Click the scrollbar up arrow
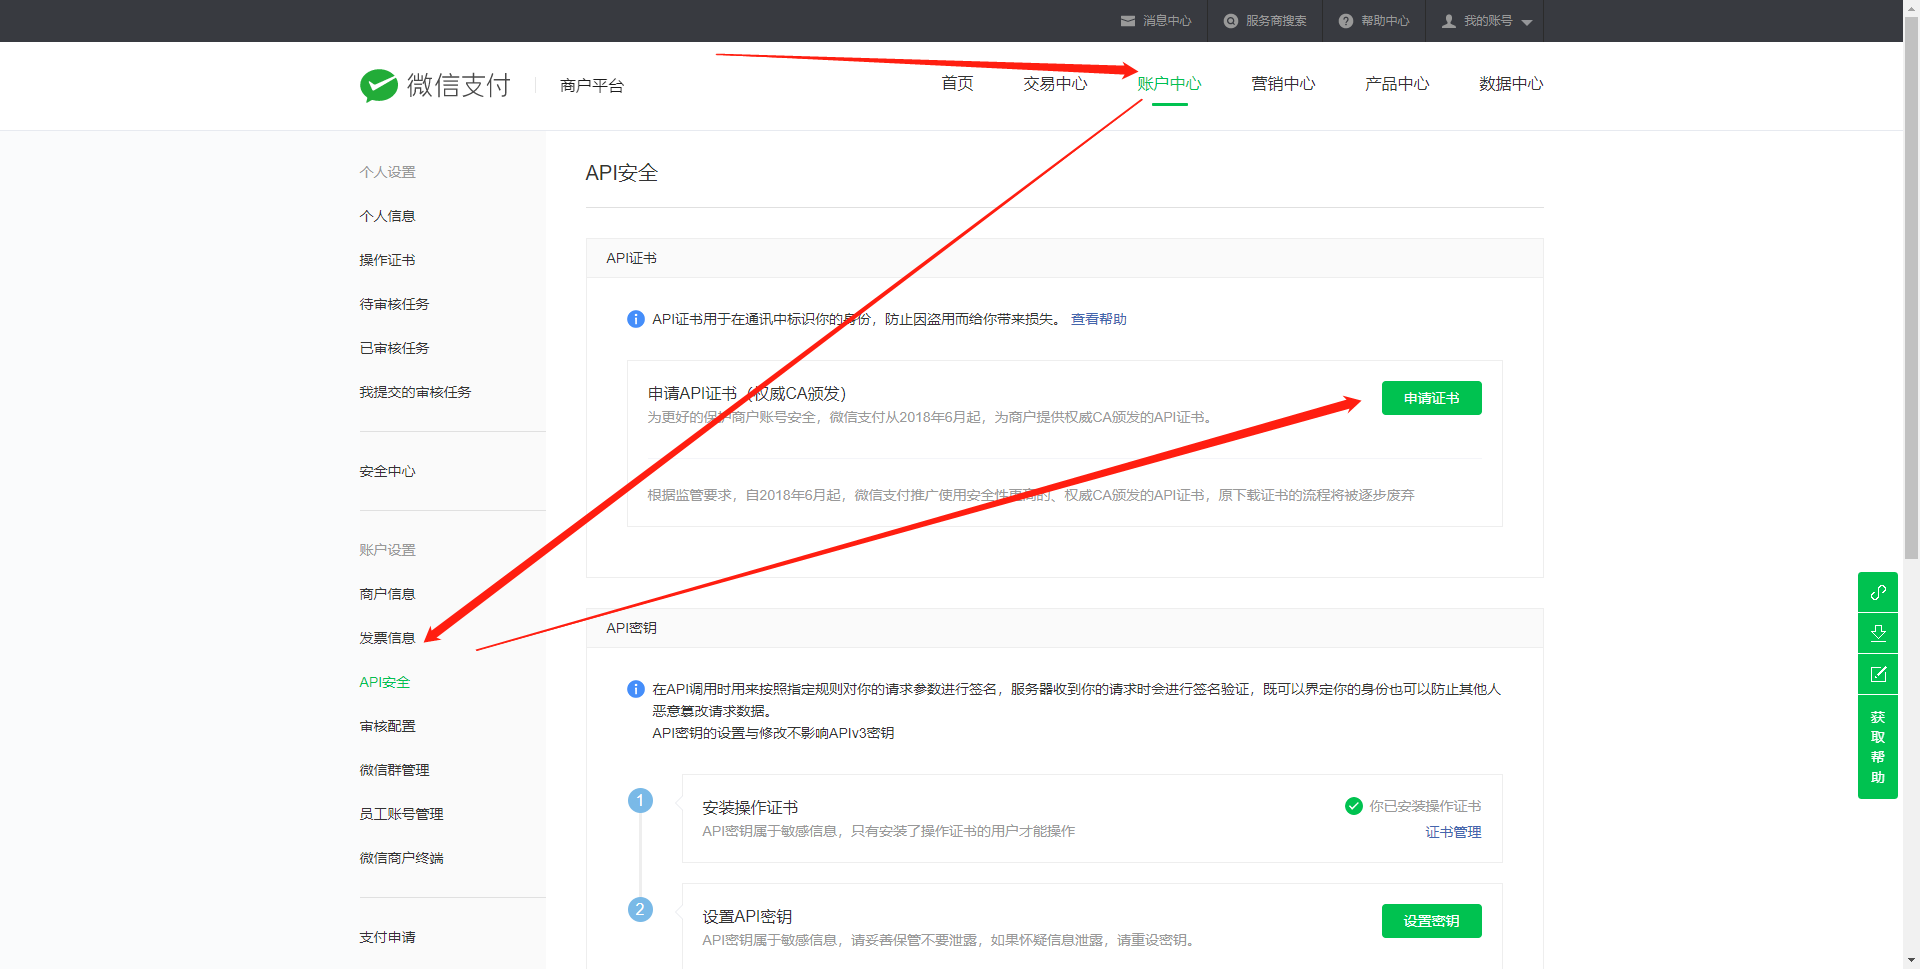1920x969 pixels. click(x=1911, y=8)
